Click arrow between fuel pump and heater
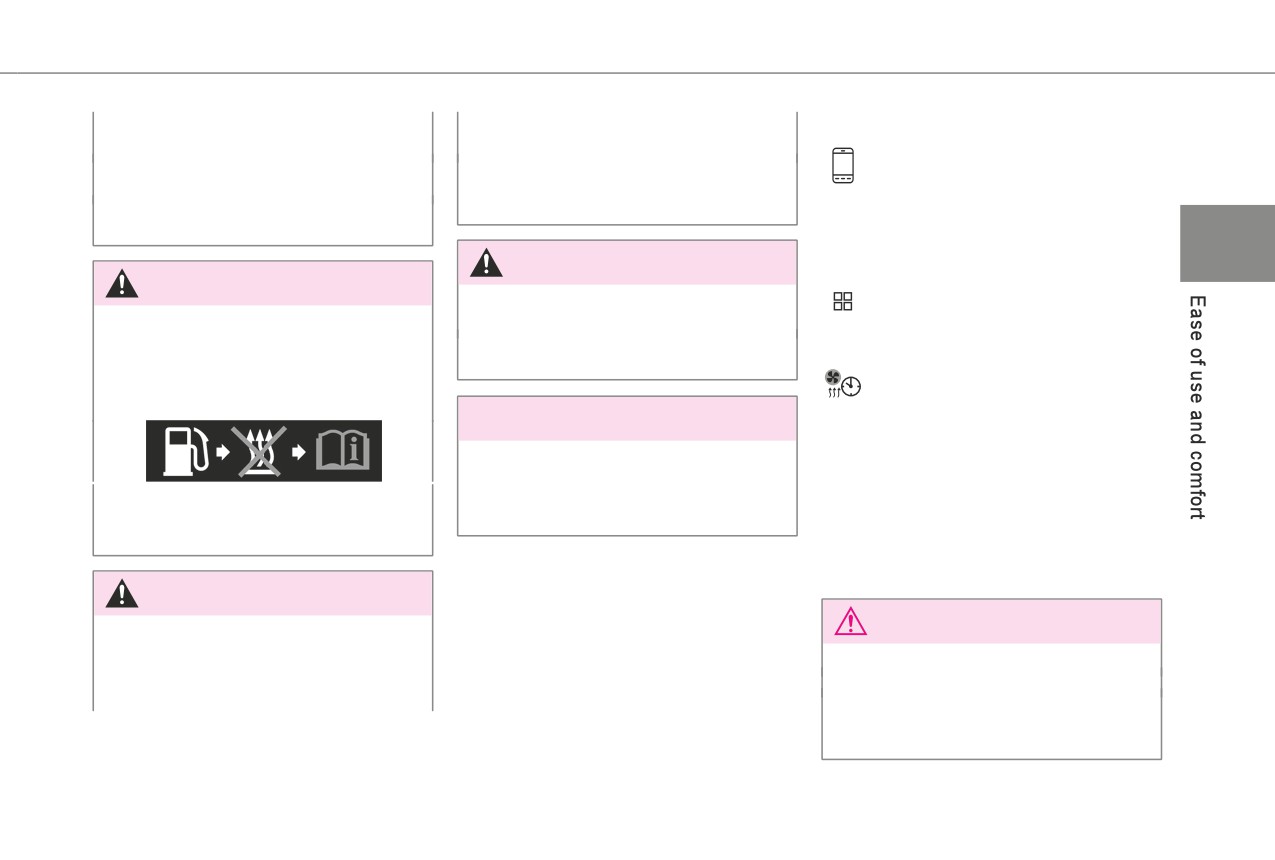 [224, 452]
